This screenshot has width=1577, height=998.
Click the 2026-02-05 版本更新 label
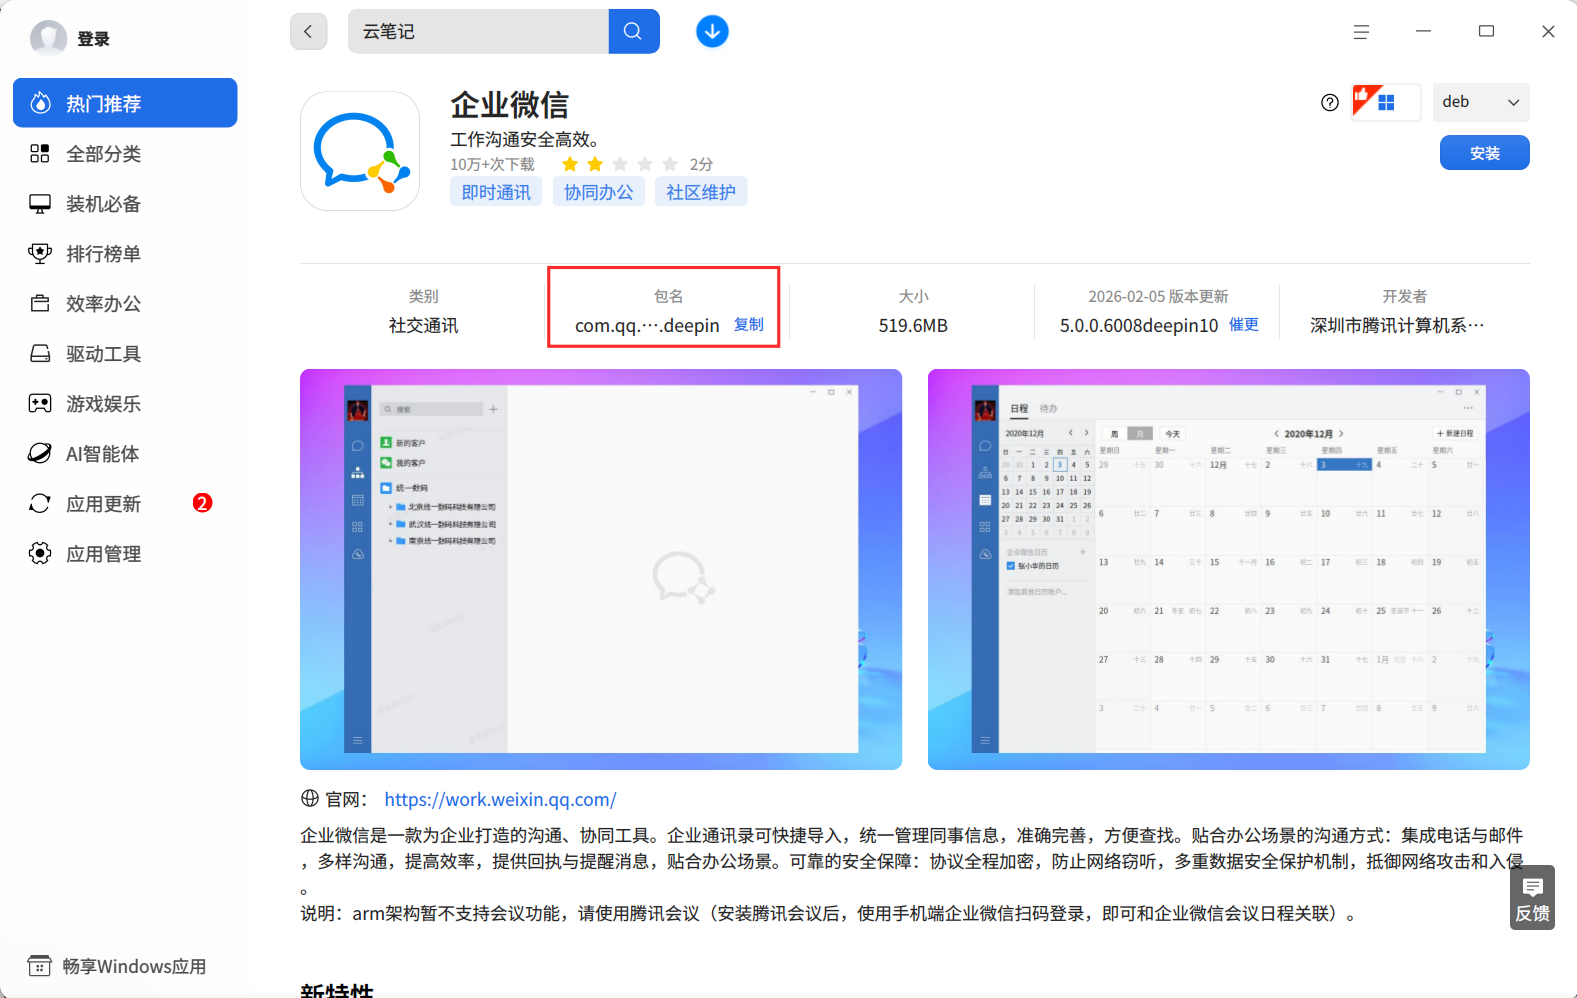tap(1158, 296)
